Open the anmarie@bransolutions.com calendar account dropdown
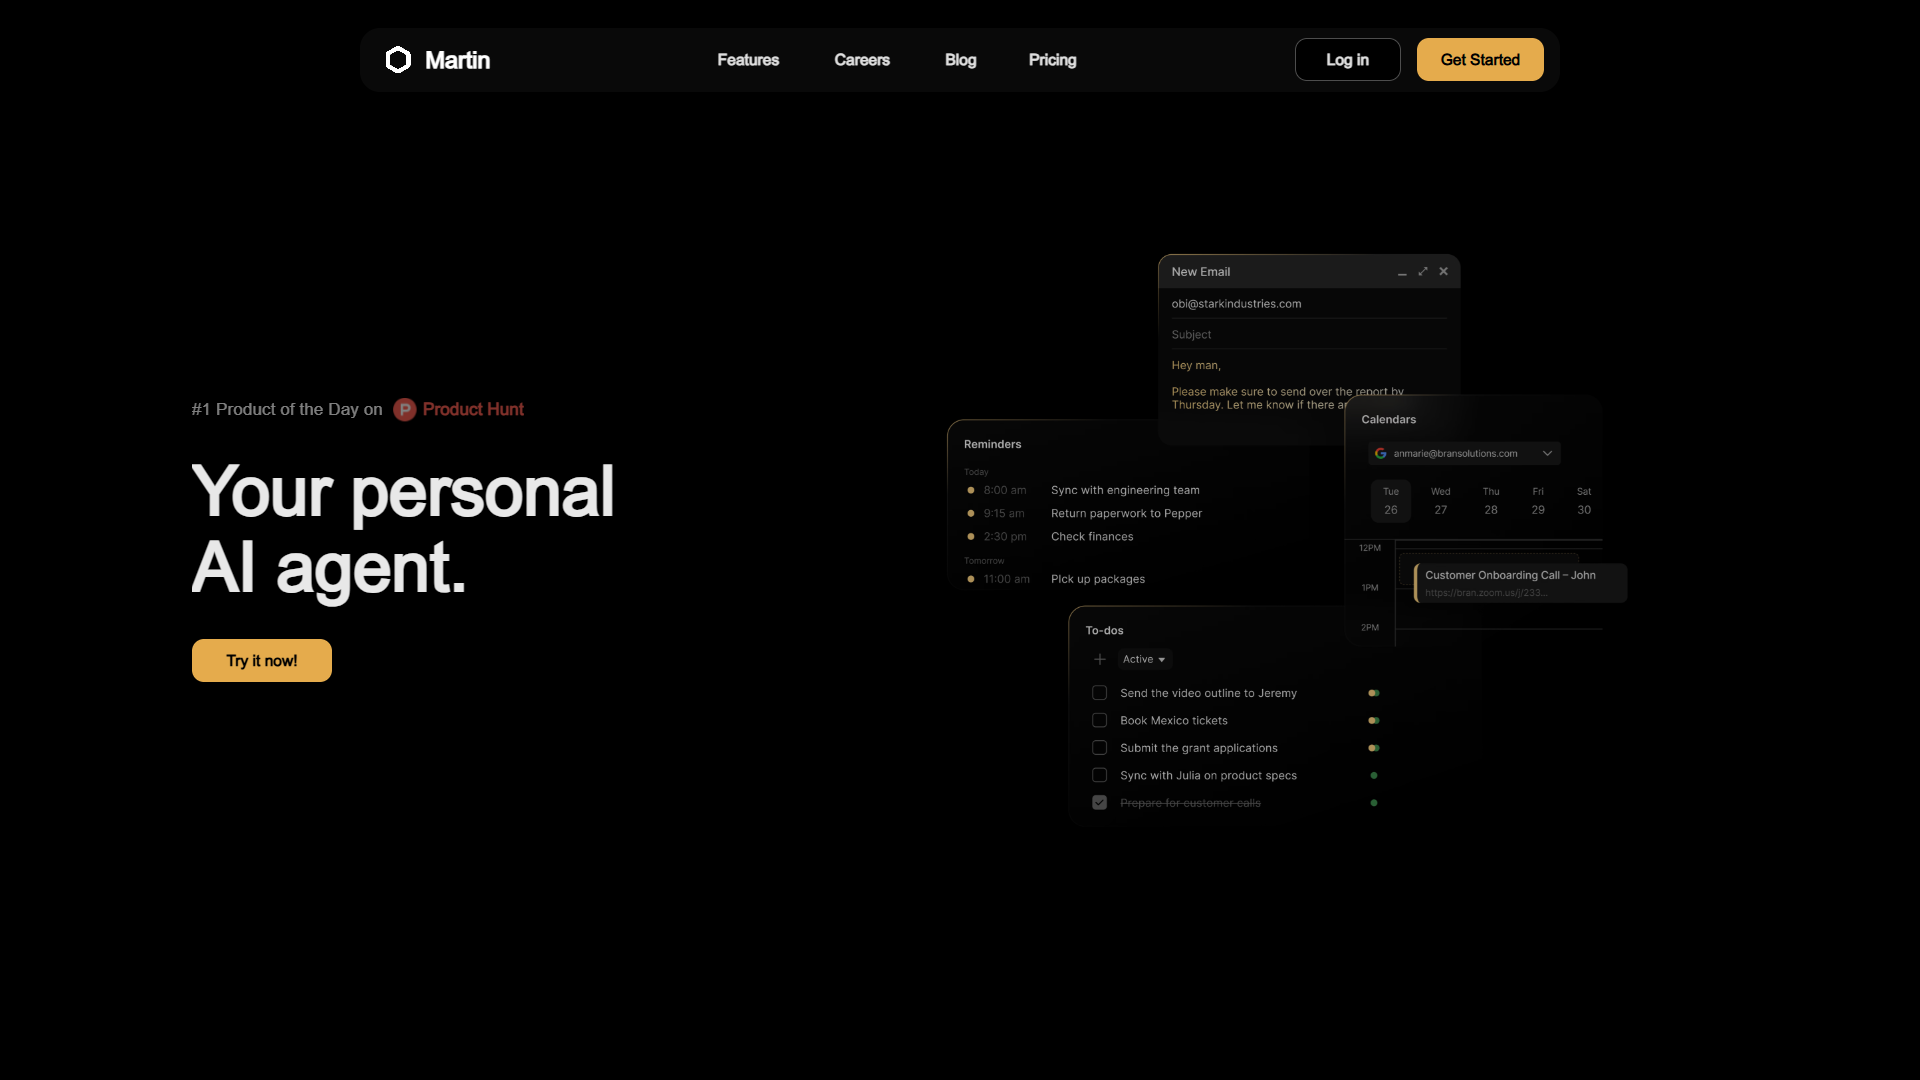 1464,454
